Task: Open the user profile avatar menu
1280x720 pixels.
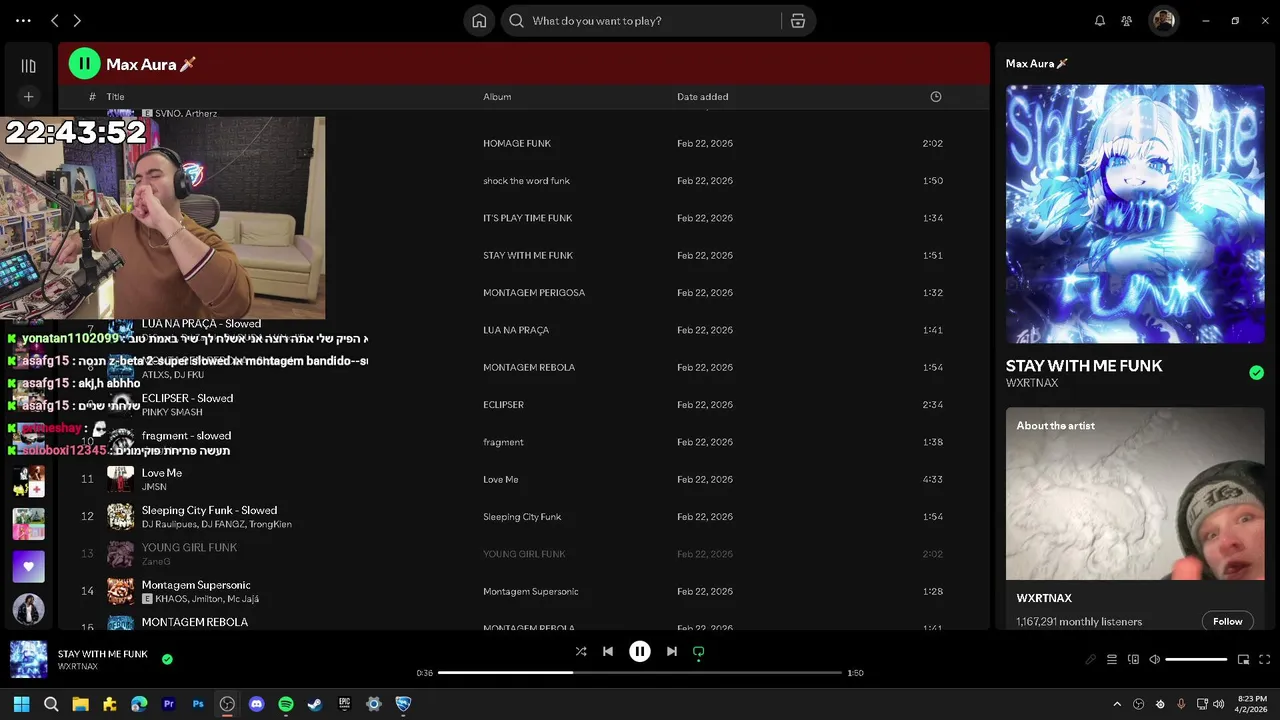Action: [x=1163, y=21]
